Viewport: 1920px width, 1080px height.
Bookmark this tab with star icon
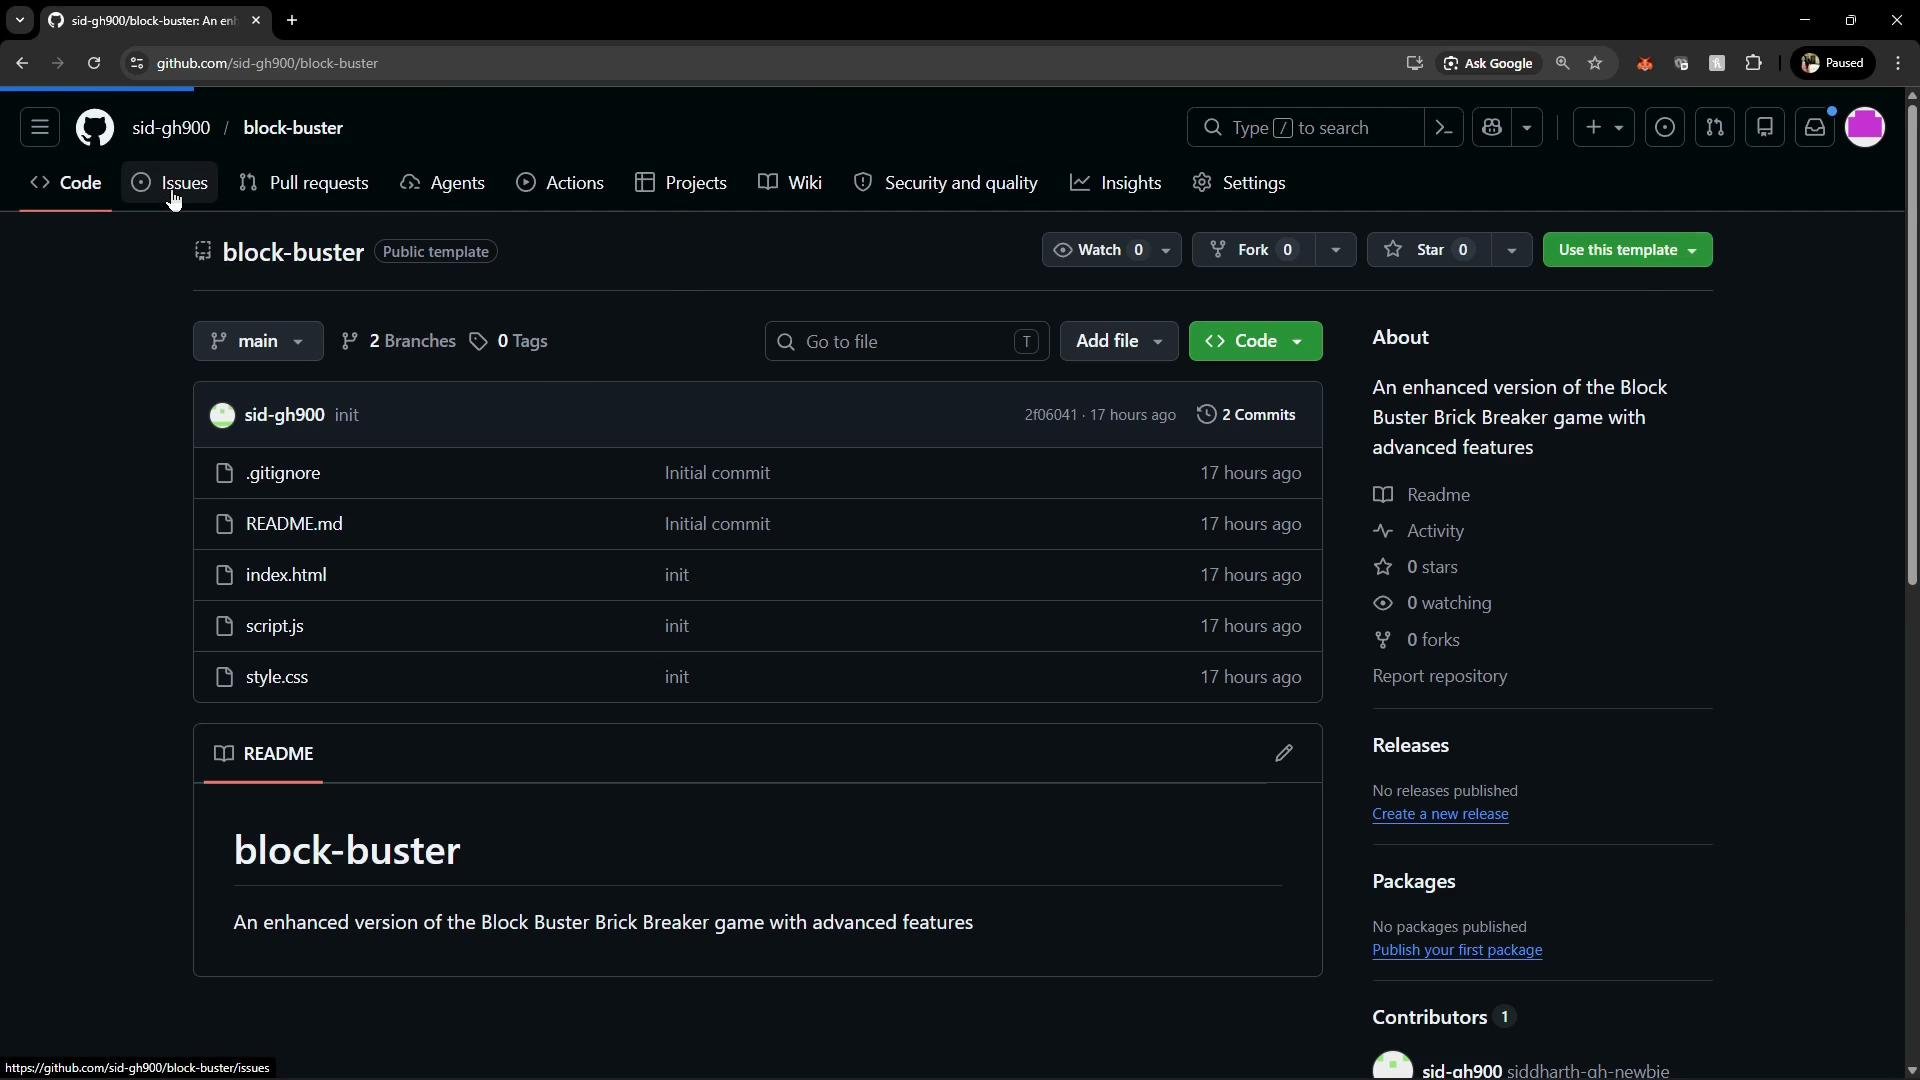[1595, 63]
